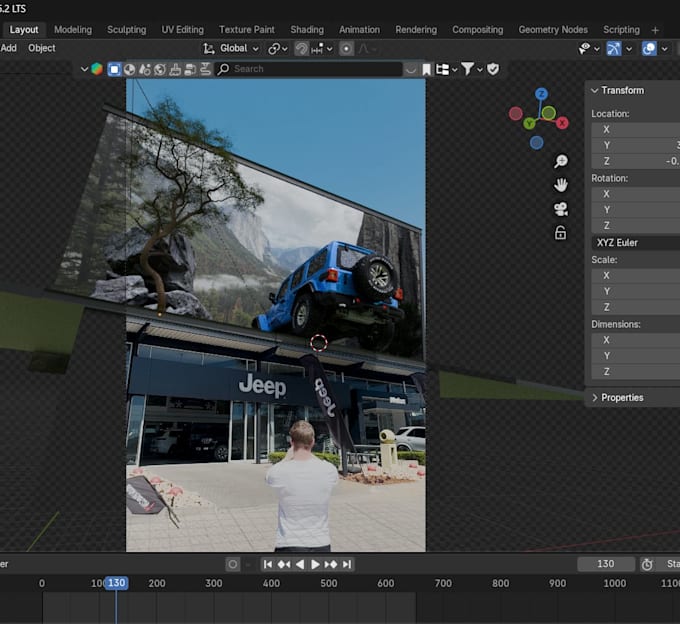This screenshot has width=680, height=624.
Task: Click the clock icon next to frame field
Action: 647,564
